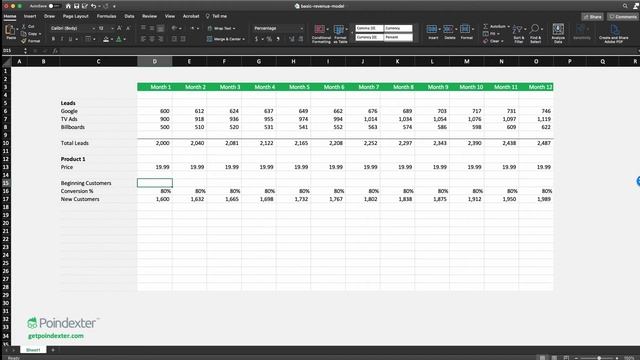Click the Format painter brush icon
640x360 pixels.
(24, 41)
